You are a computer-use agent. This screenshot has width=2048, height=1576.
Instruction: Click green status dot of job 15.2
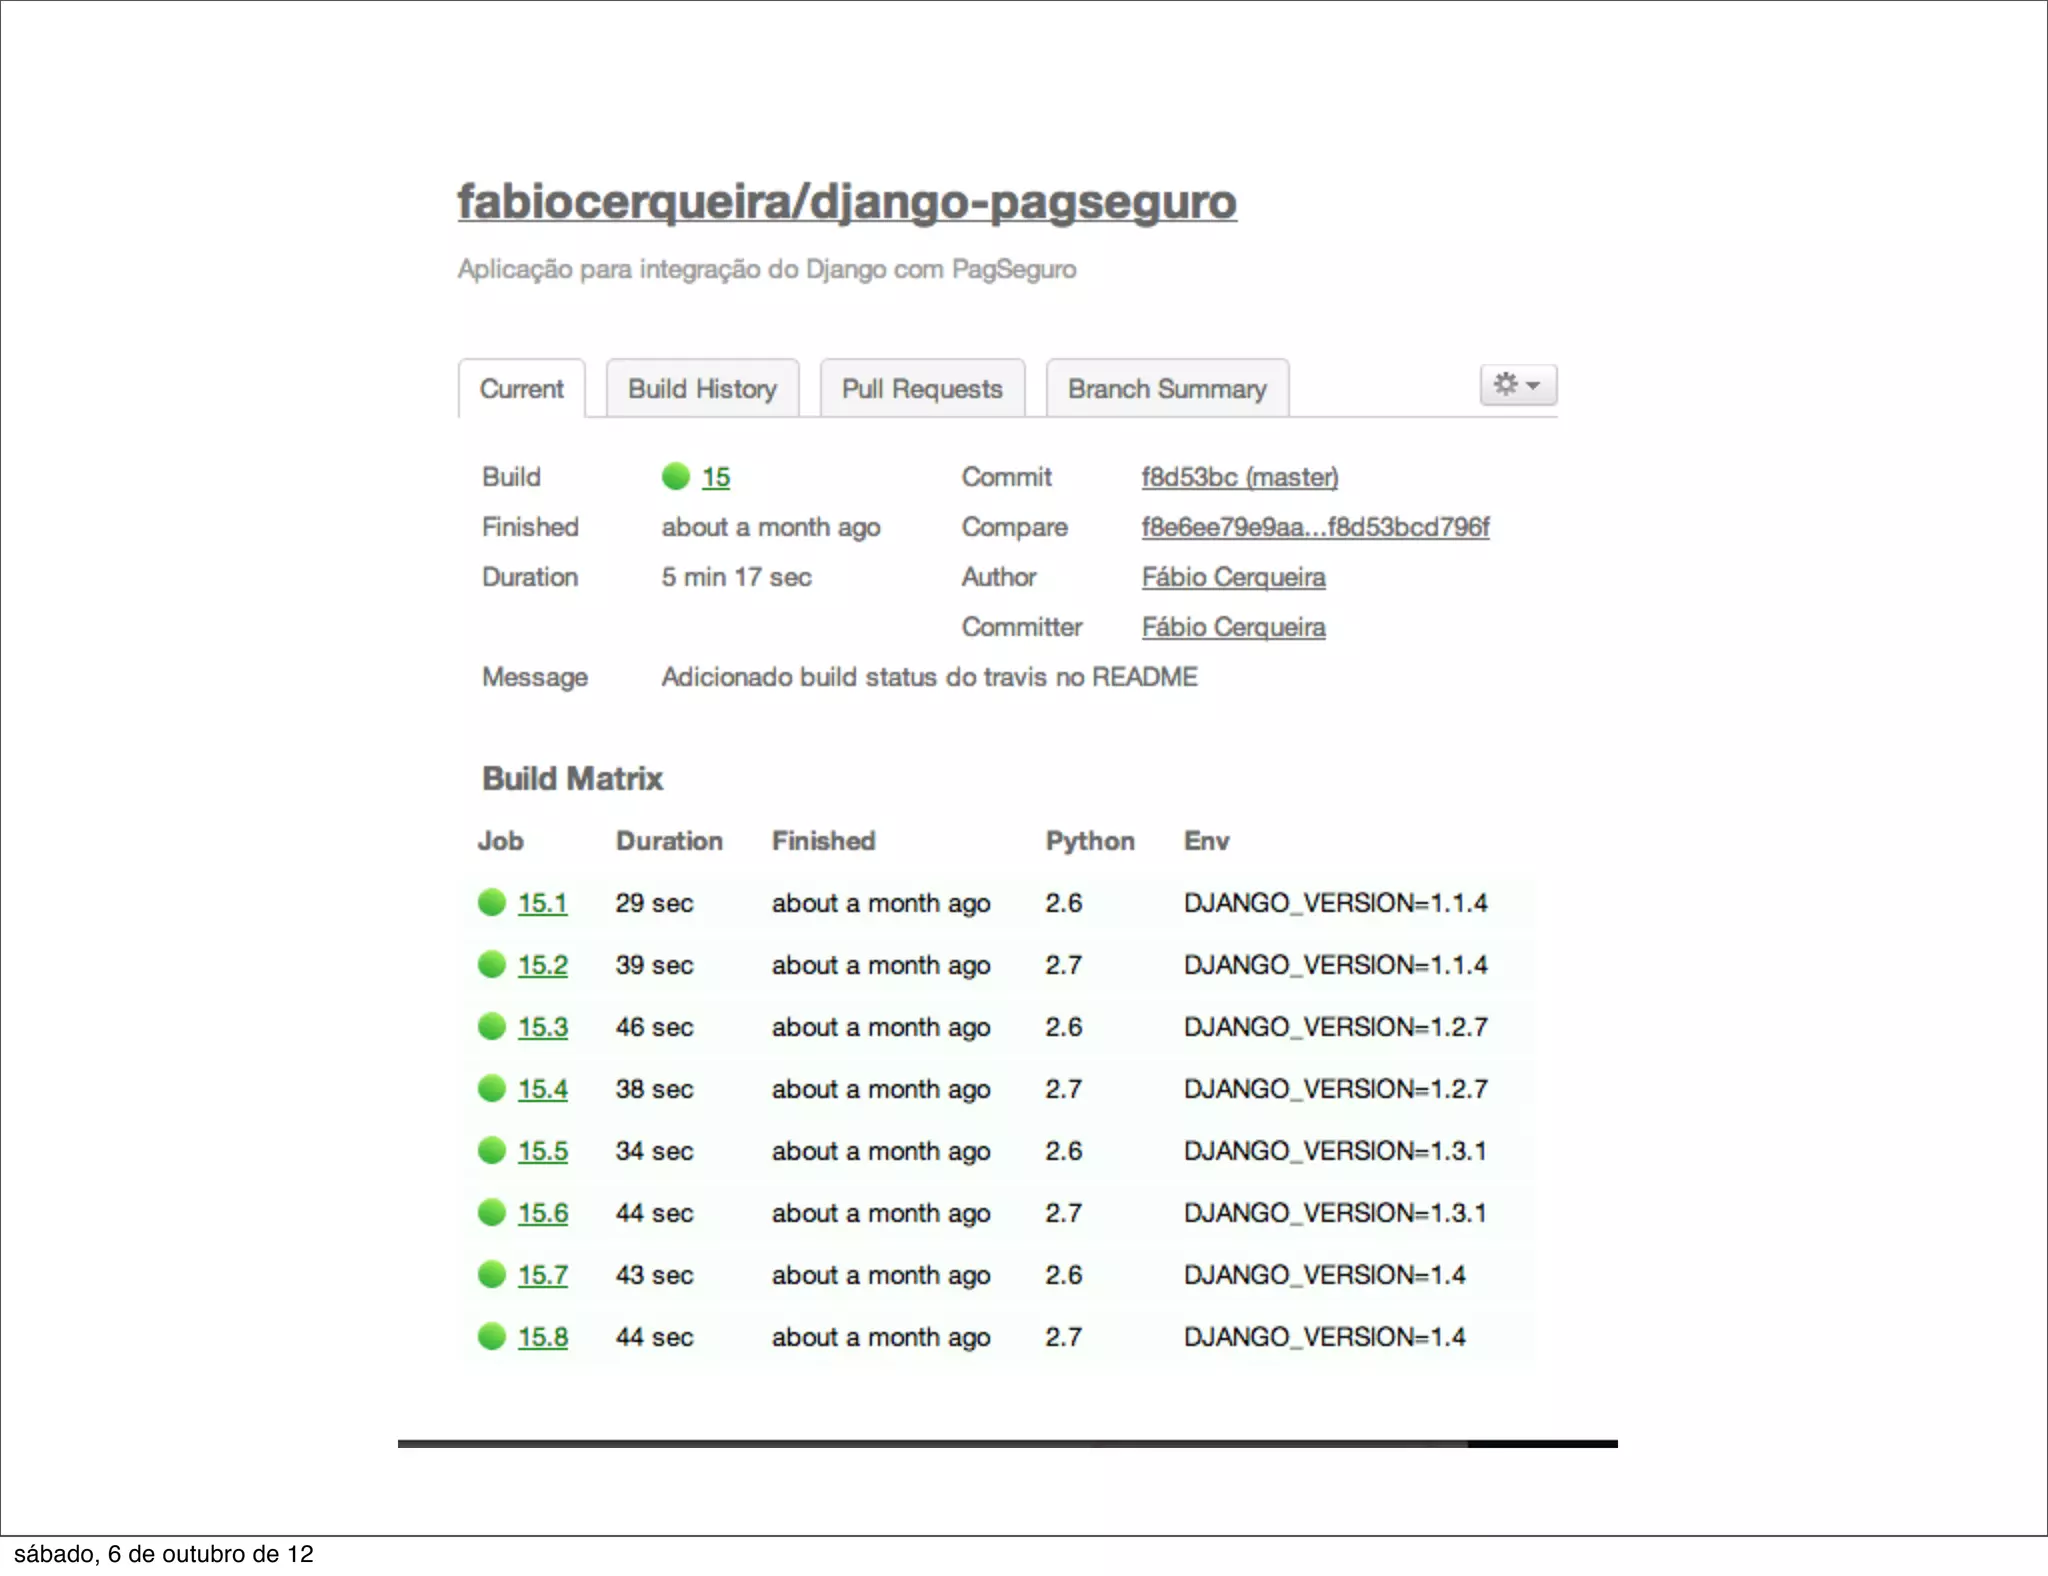click(x=492, y=964)
